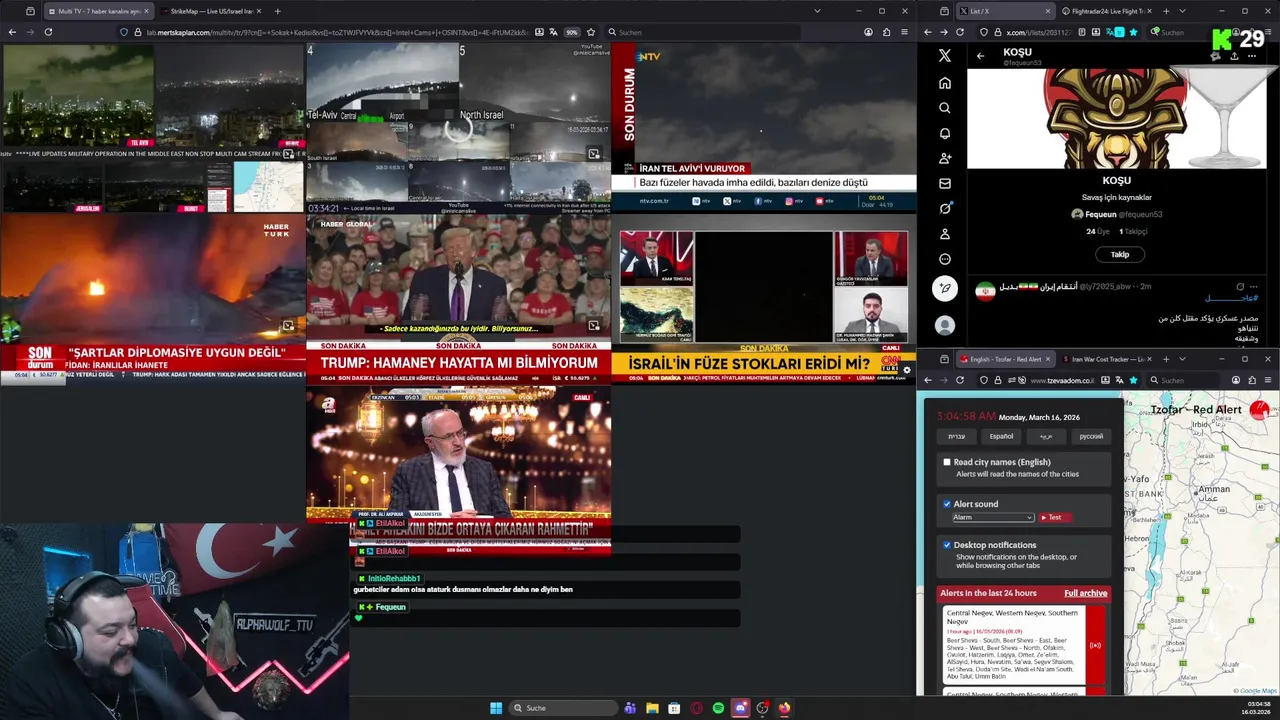The width and height of the screenshot is (1280, 720).
Task: Select the List / X tab
Action: [1004, 11]
